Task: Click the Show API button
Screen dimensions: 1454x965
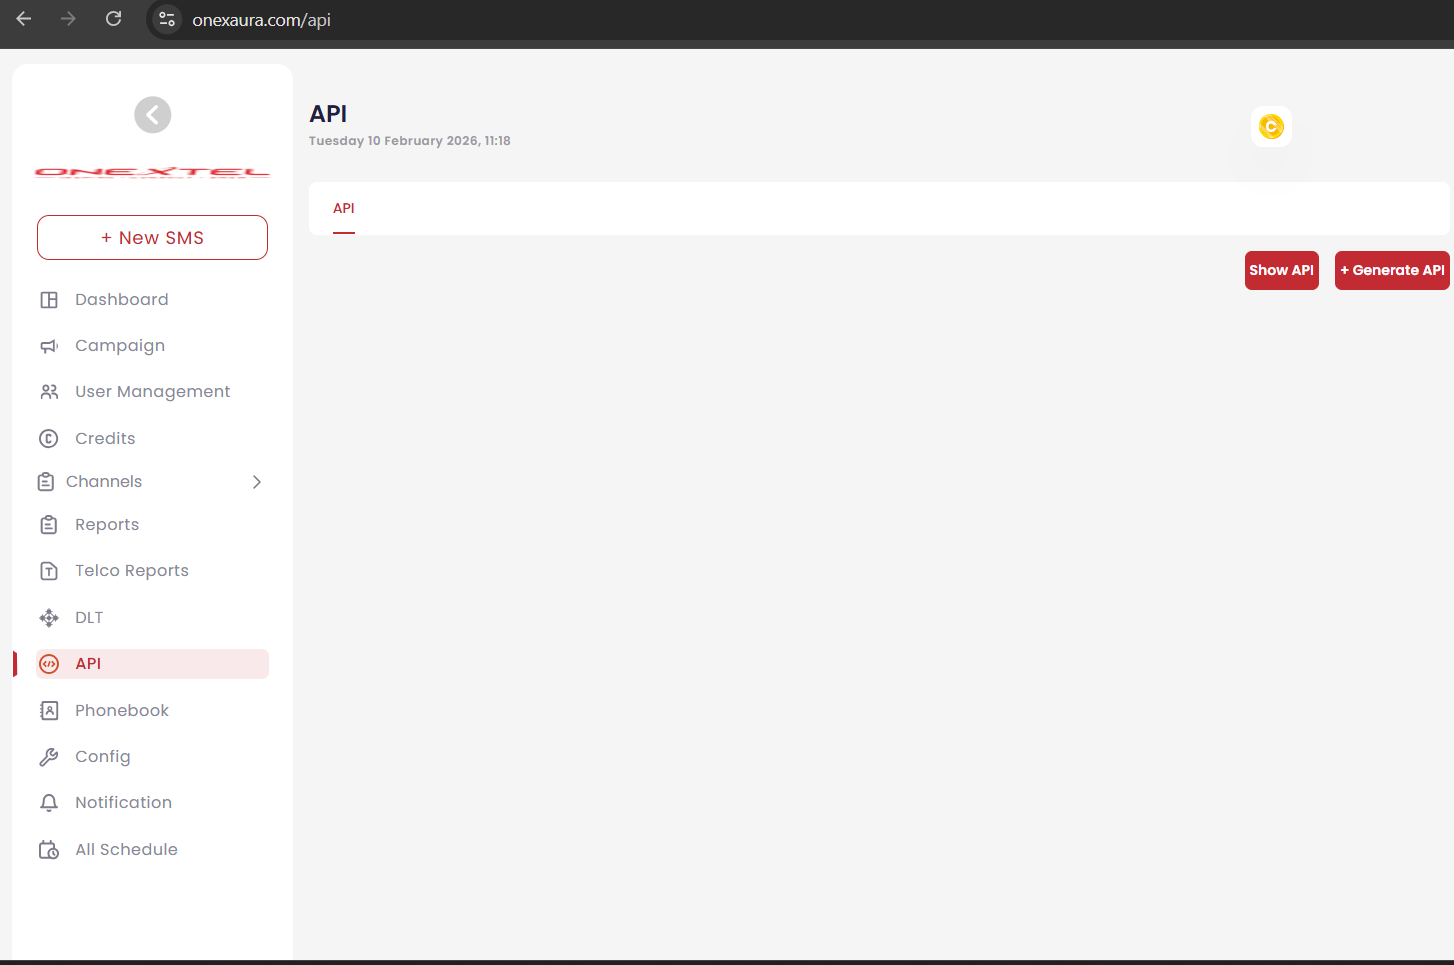Action: pyautogui.click(x=1282, y=271)
